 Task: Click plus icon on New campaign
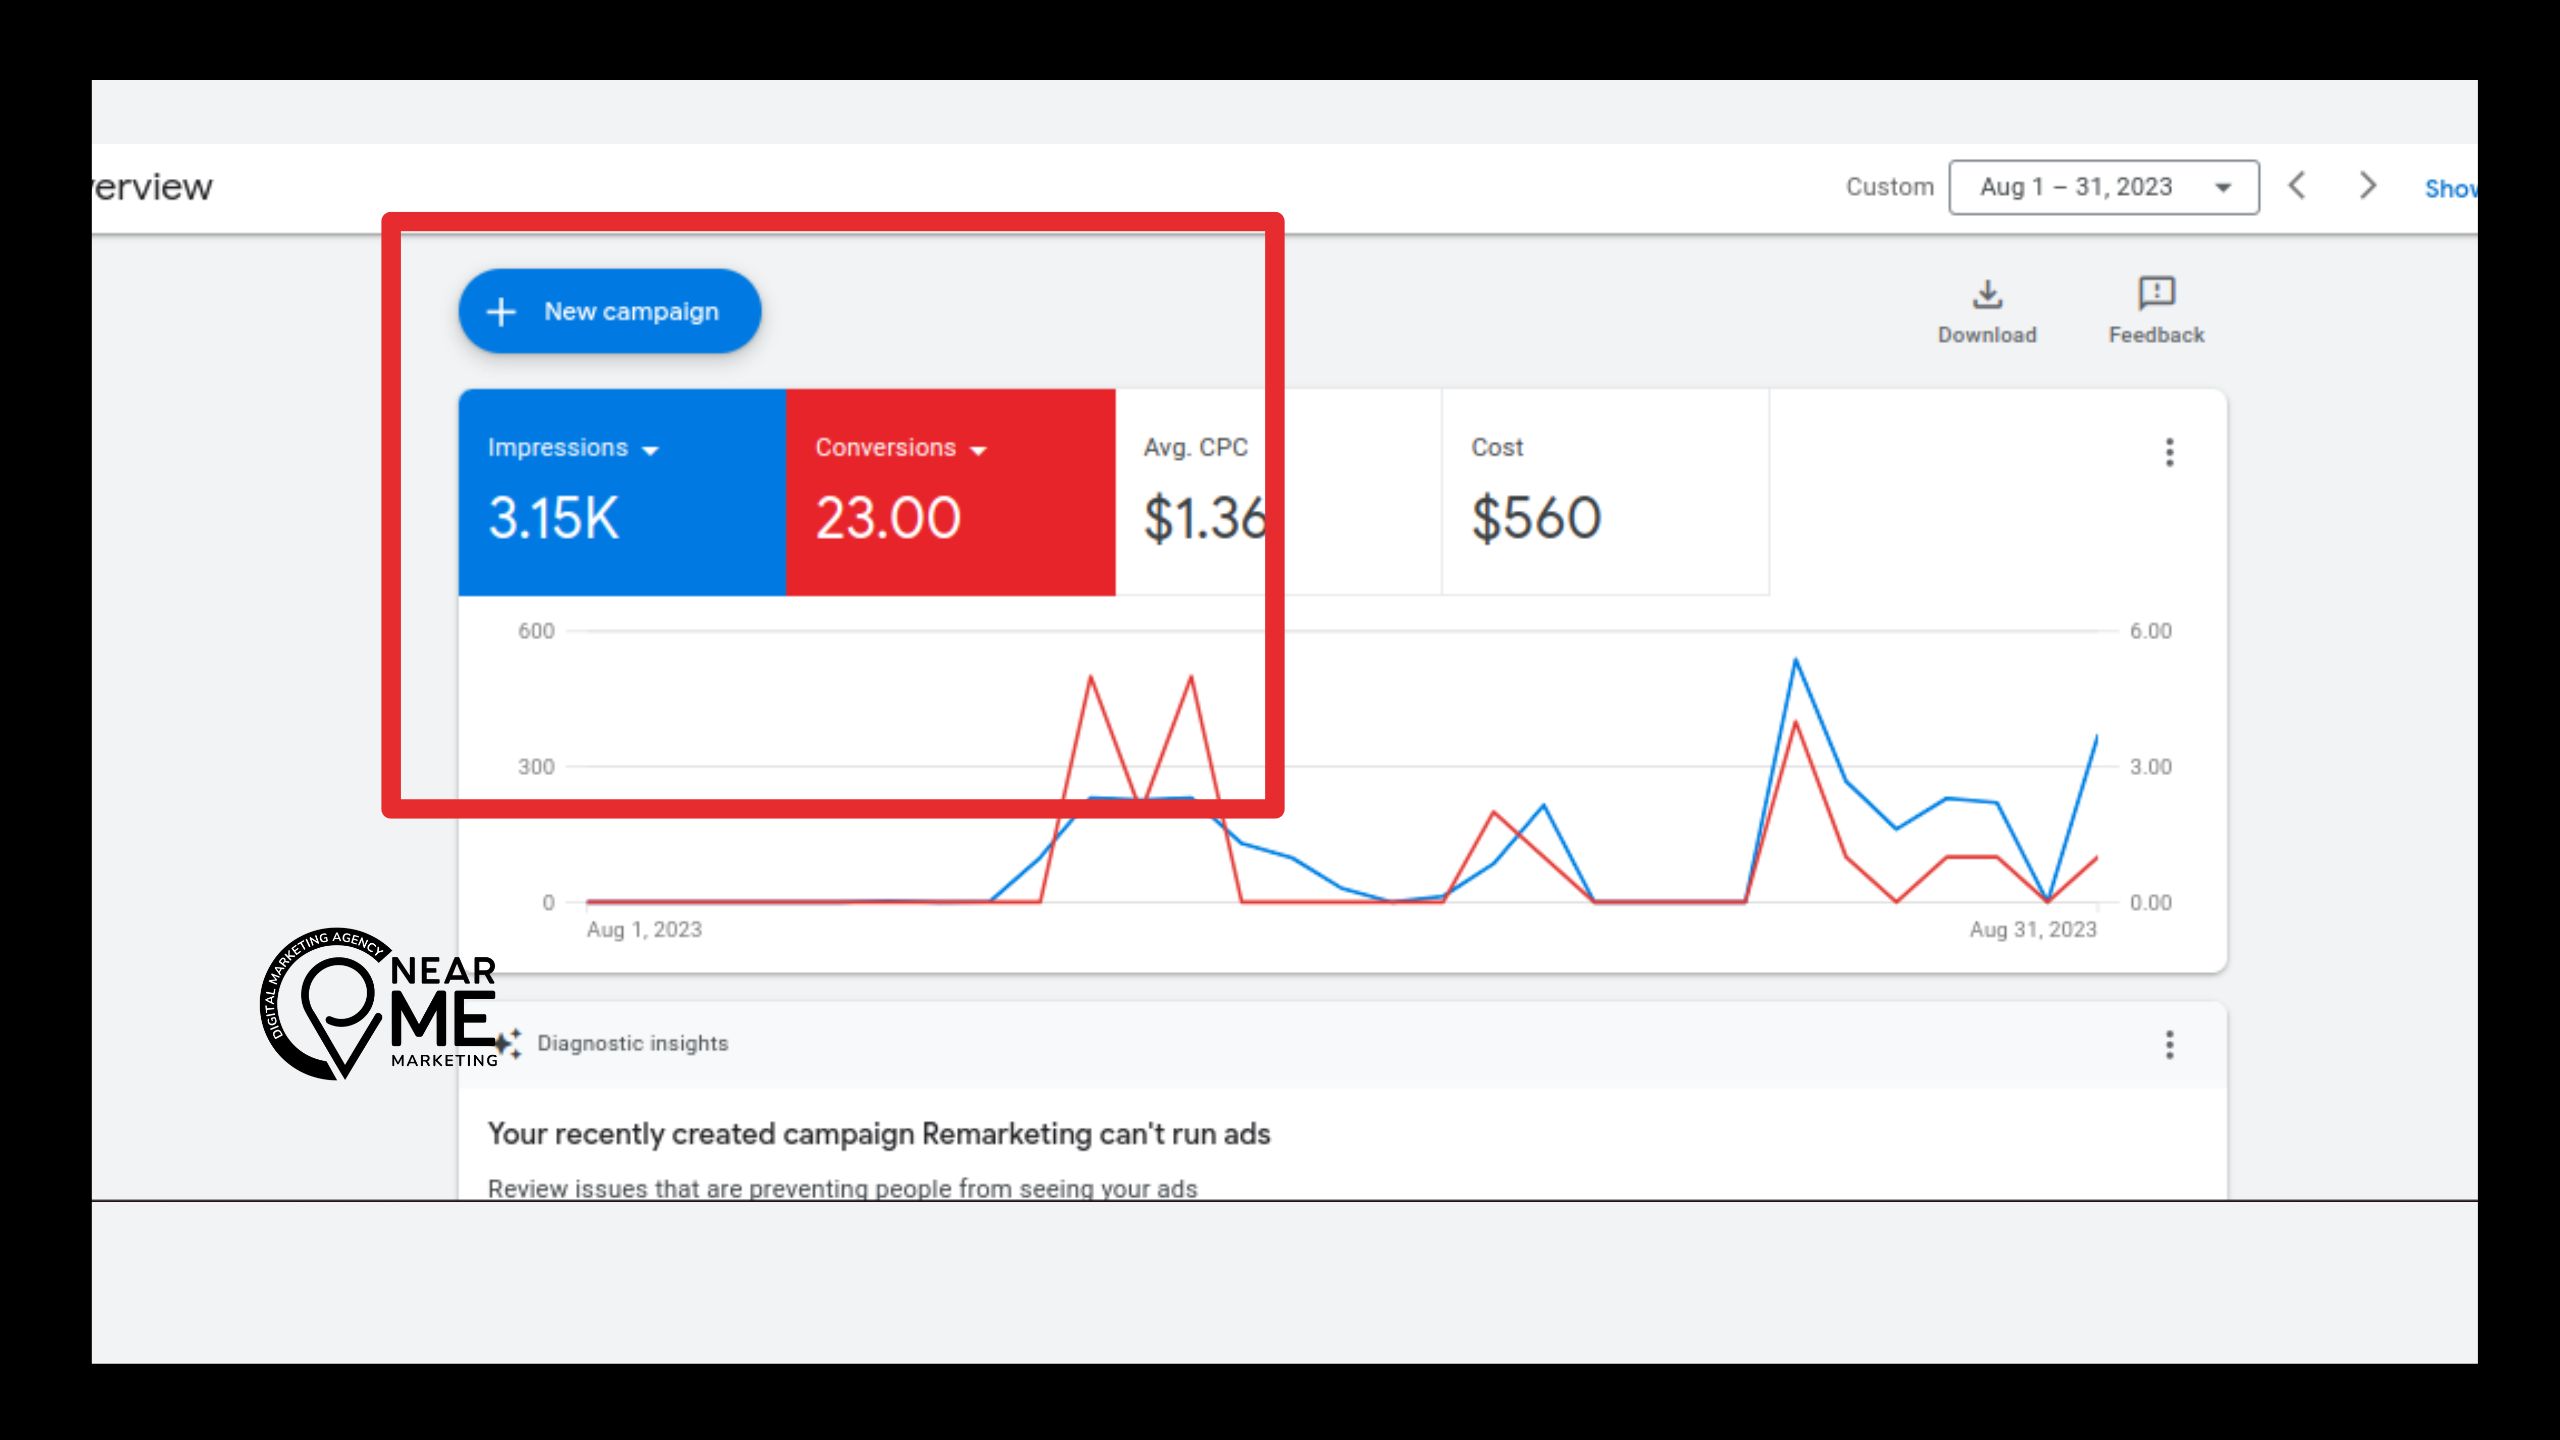point(501,312)
